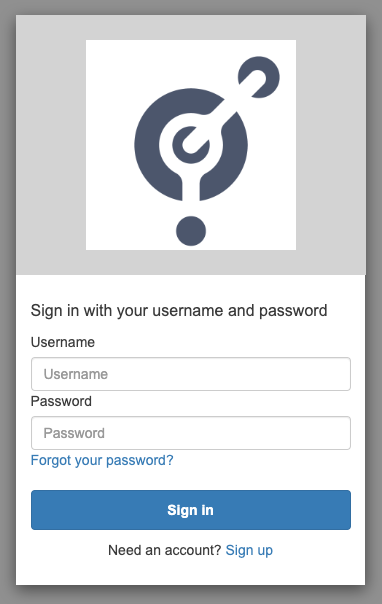Follow the Sign up link

249,550
